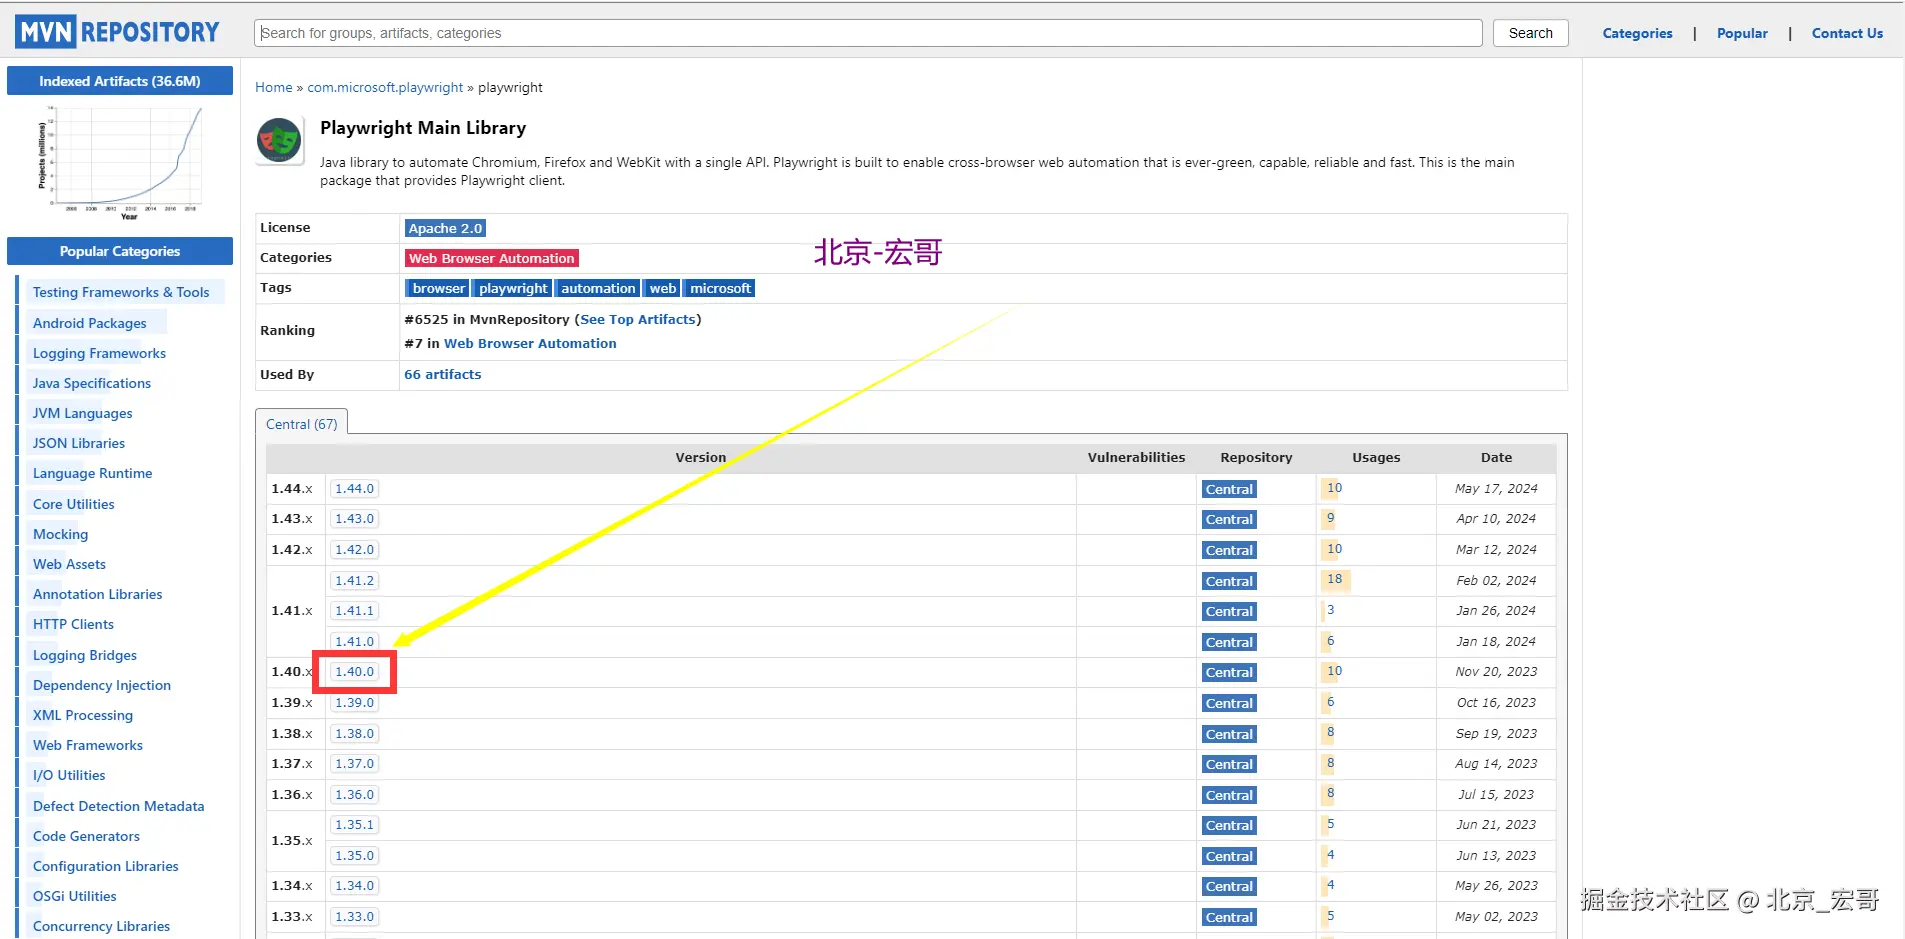Open Popular in top navigation
The height and width of the screenshot is (939, 1905).
point(1742,33)
